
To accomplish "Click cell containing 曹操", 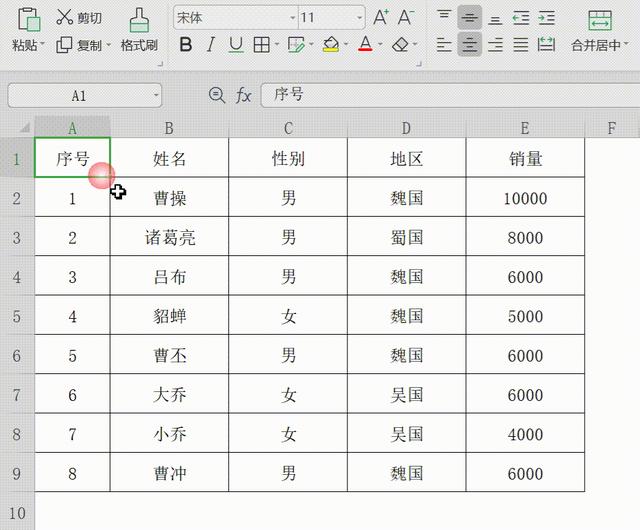I will 169,198.
